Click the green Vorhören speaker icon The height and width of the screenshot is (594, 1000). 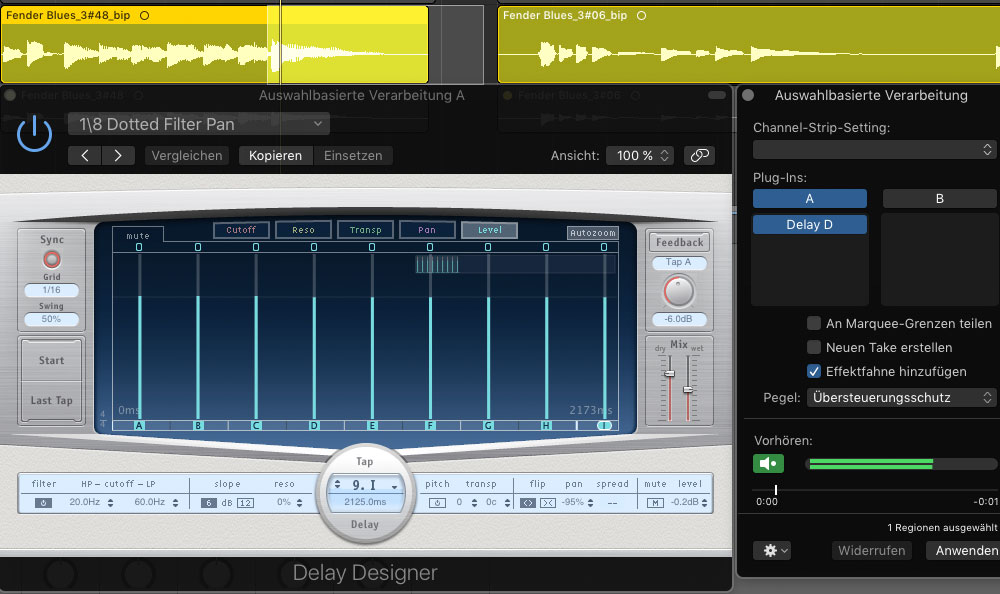point(769,463)
